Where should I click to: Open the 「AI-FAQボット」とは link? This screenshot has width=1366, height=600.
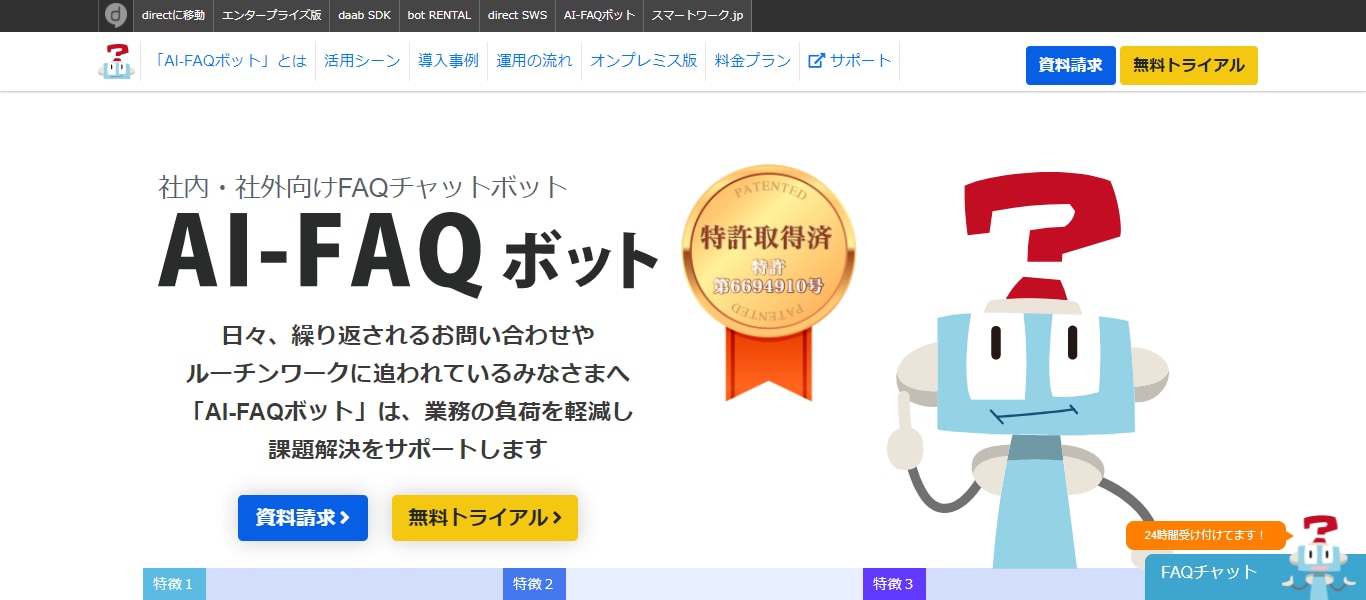229,60
